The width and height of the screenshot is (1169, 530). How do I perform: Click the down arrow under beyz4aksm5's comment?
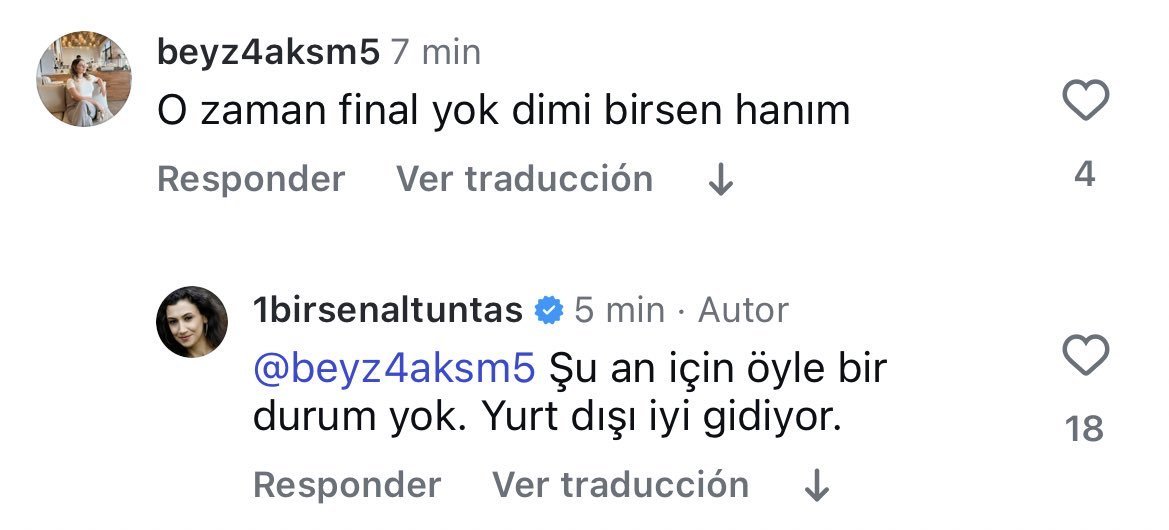point(720,180)
